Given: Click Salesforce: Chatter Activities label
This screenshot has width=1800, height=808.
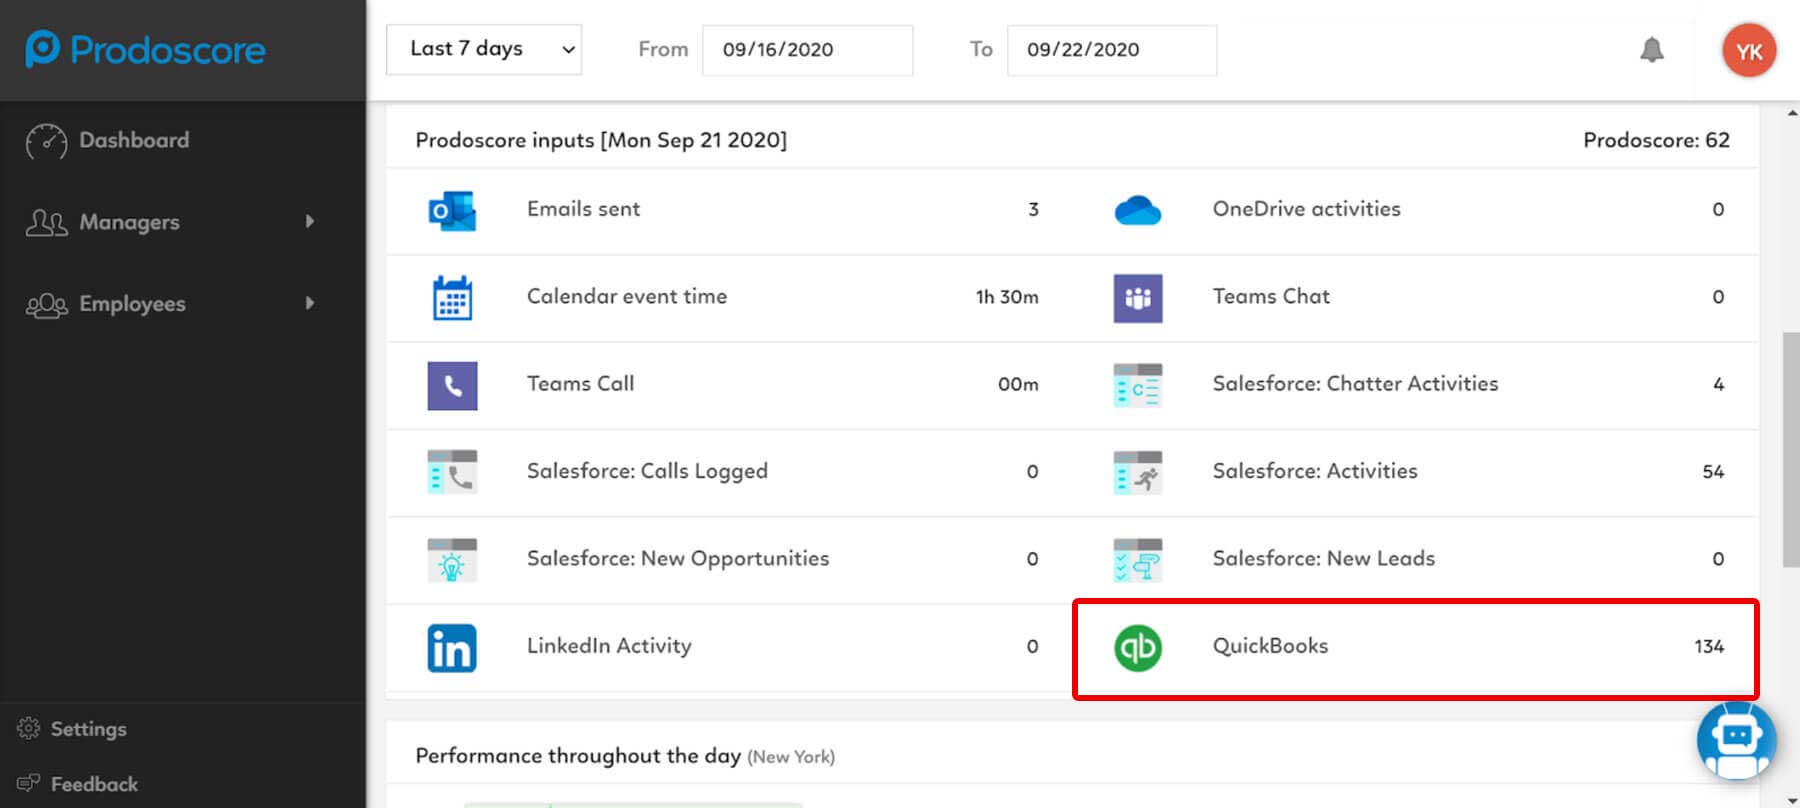Looking at the screenshot, I should (x=1355, y=383).
